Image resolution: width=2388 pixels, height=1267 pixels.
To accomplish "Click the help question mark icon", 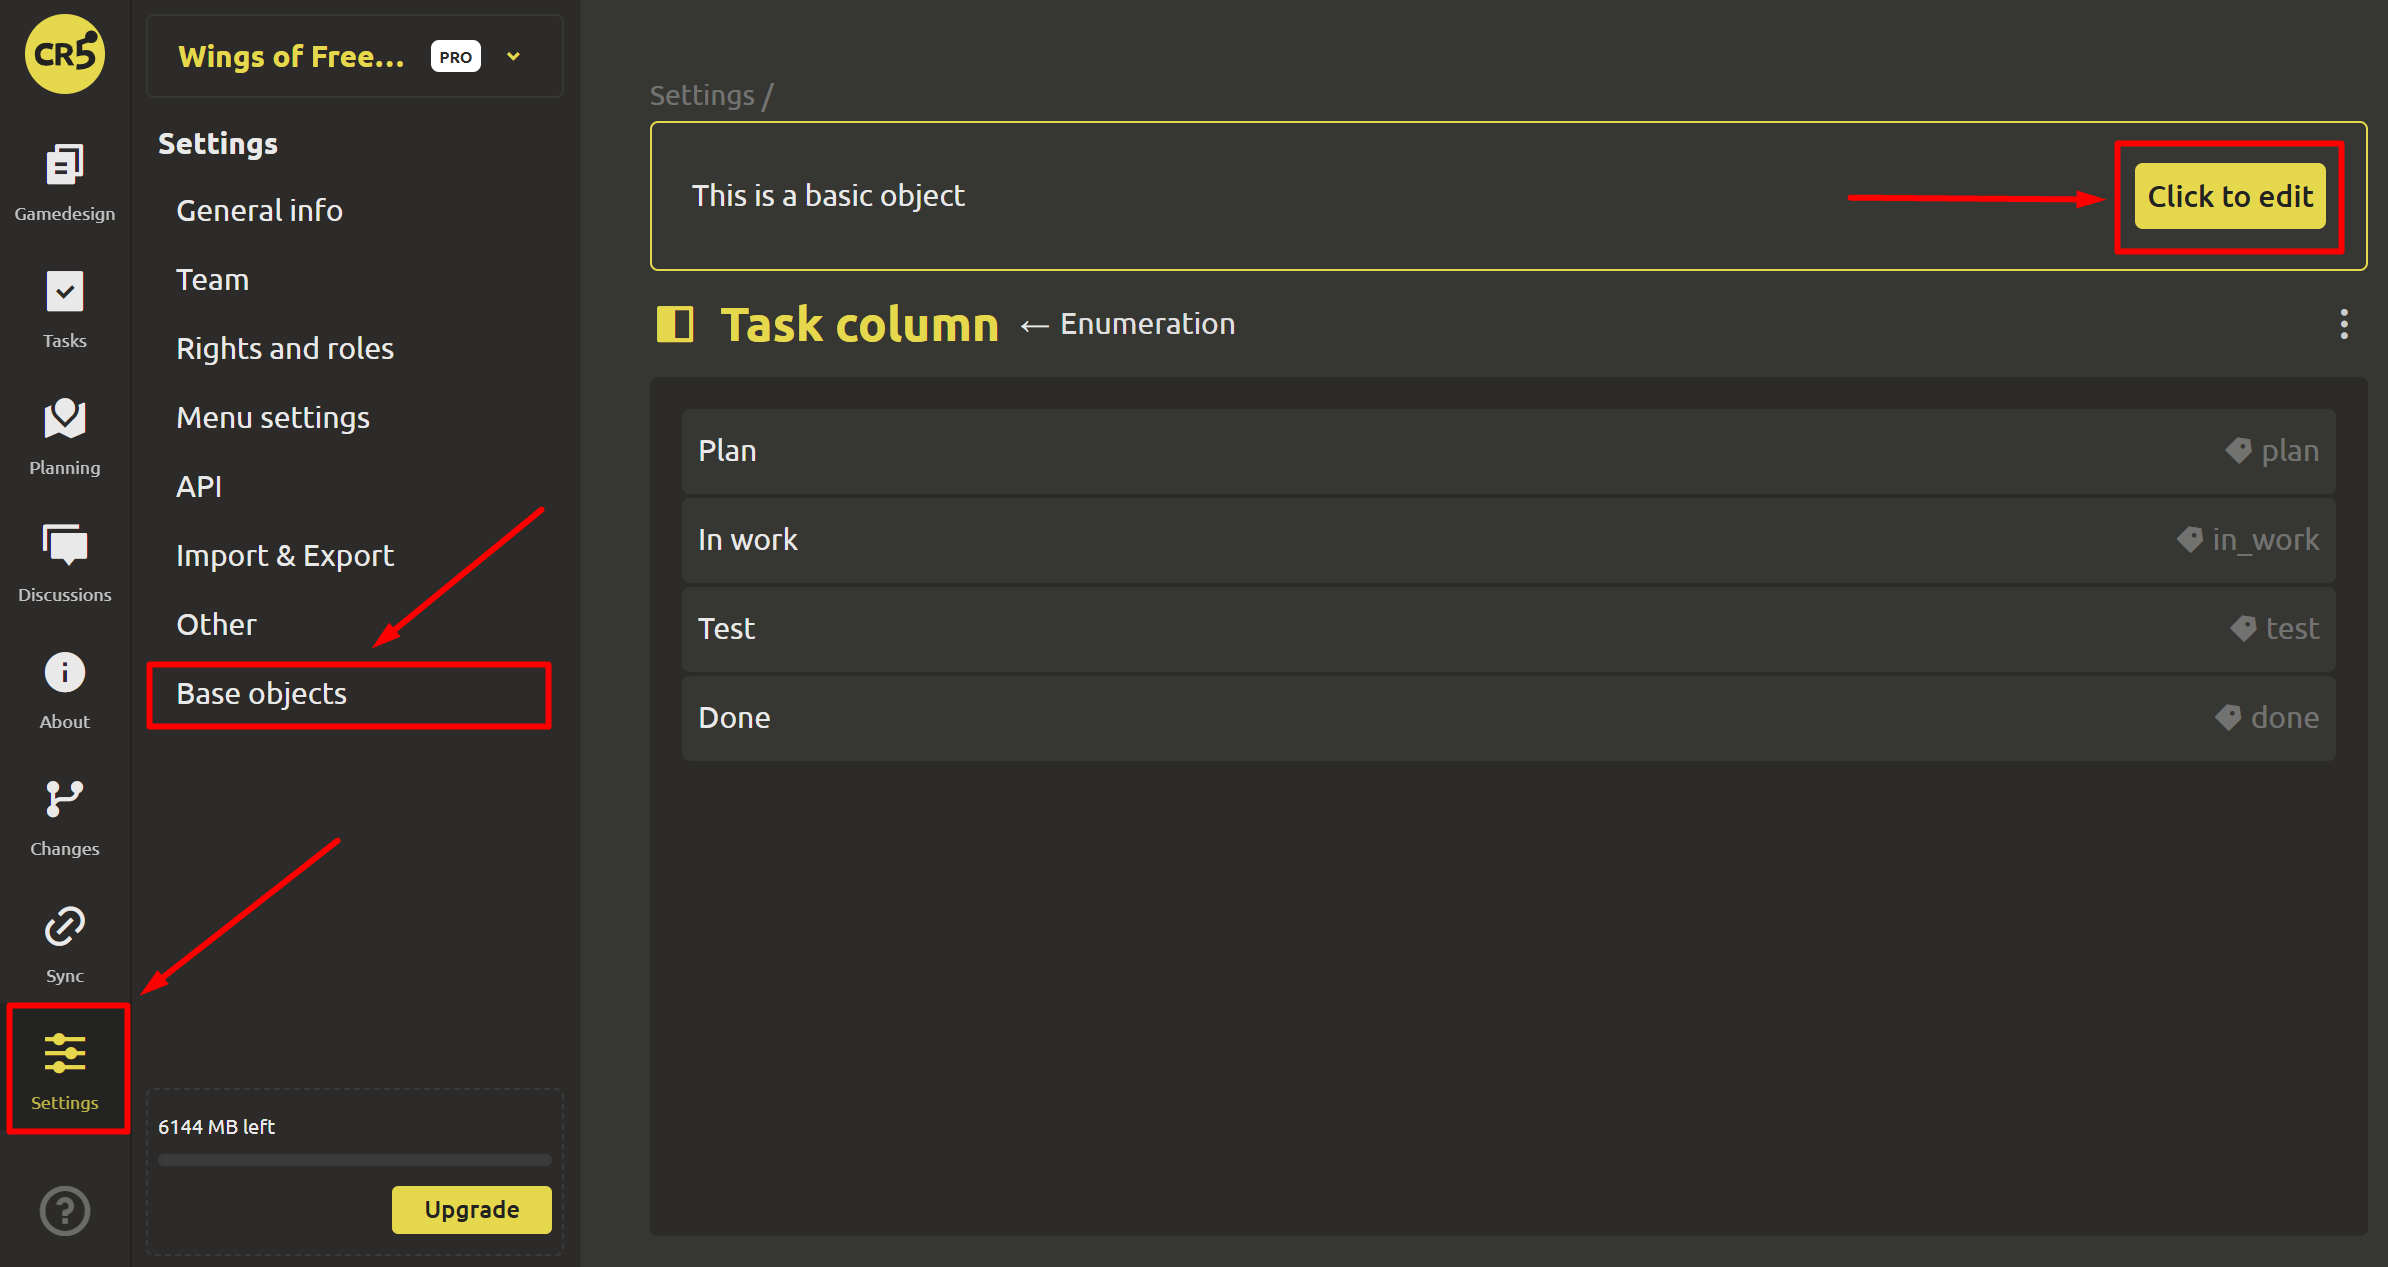I will point(64,1210).
